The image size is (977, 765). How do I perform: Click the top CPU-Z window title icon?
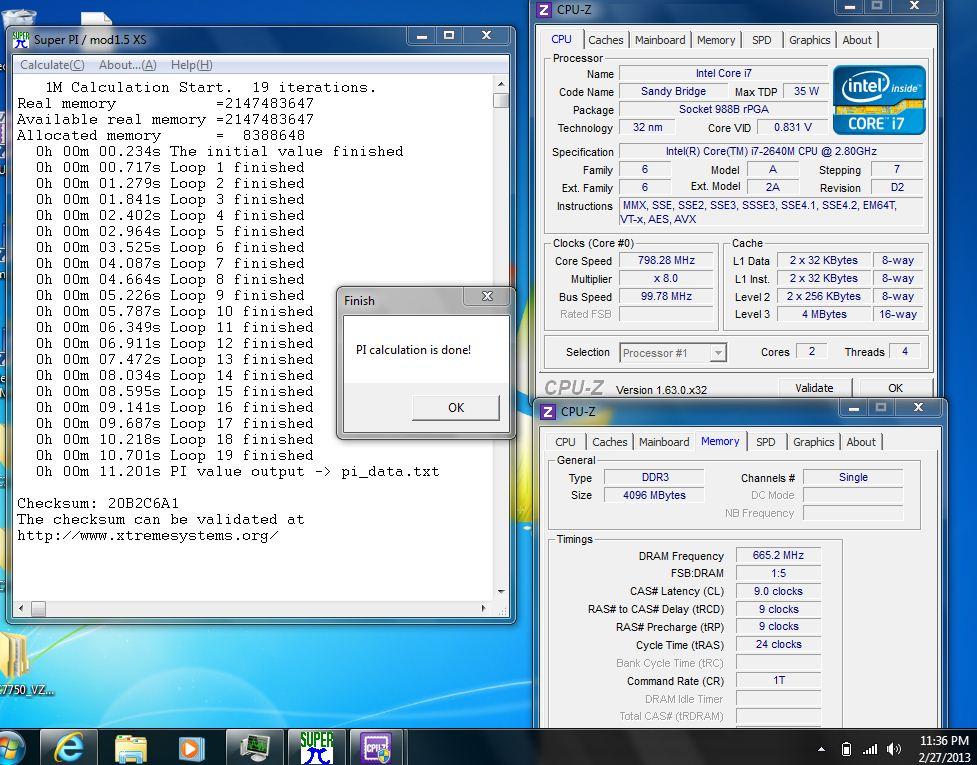pyautogui.click(x=544, y=9)
